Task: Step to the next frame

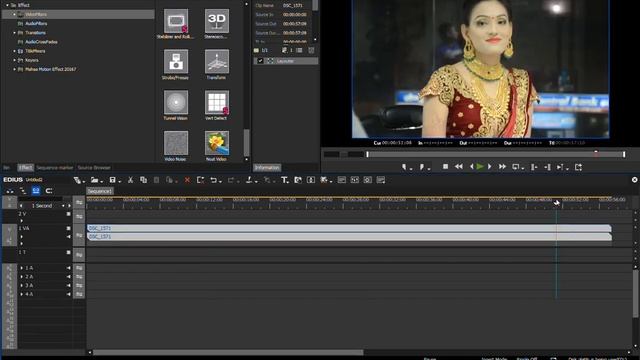Action: pos(489,167)
